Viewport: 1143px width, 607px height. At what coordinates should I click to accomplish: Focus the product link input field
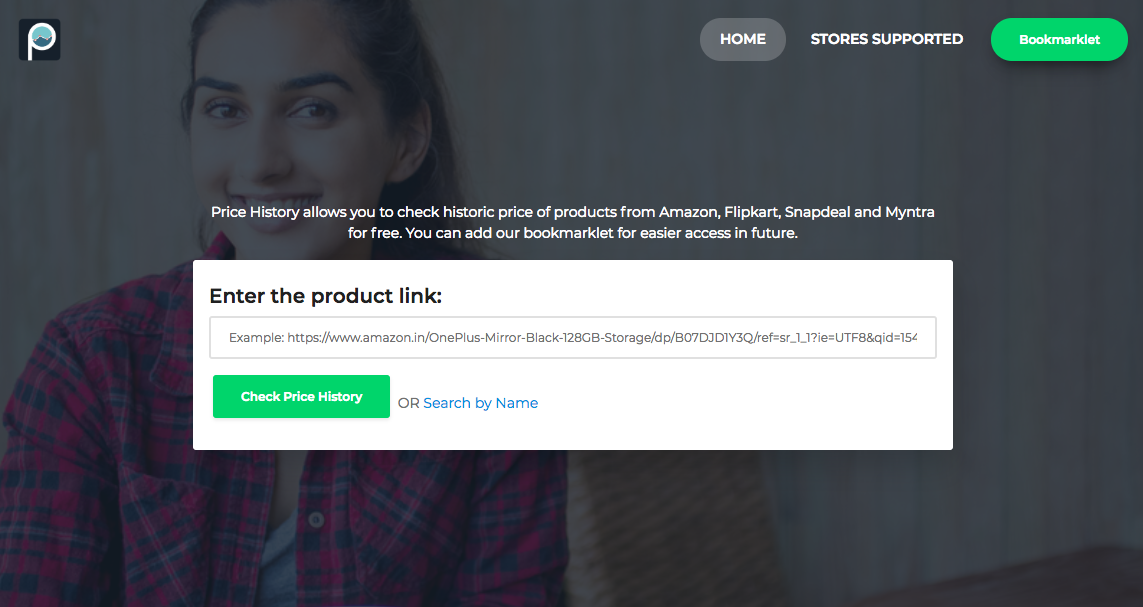click(572, 338)
